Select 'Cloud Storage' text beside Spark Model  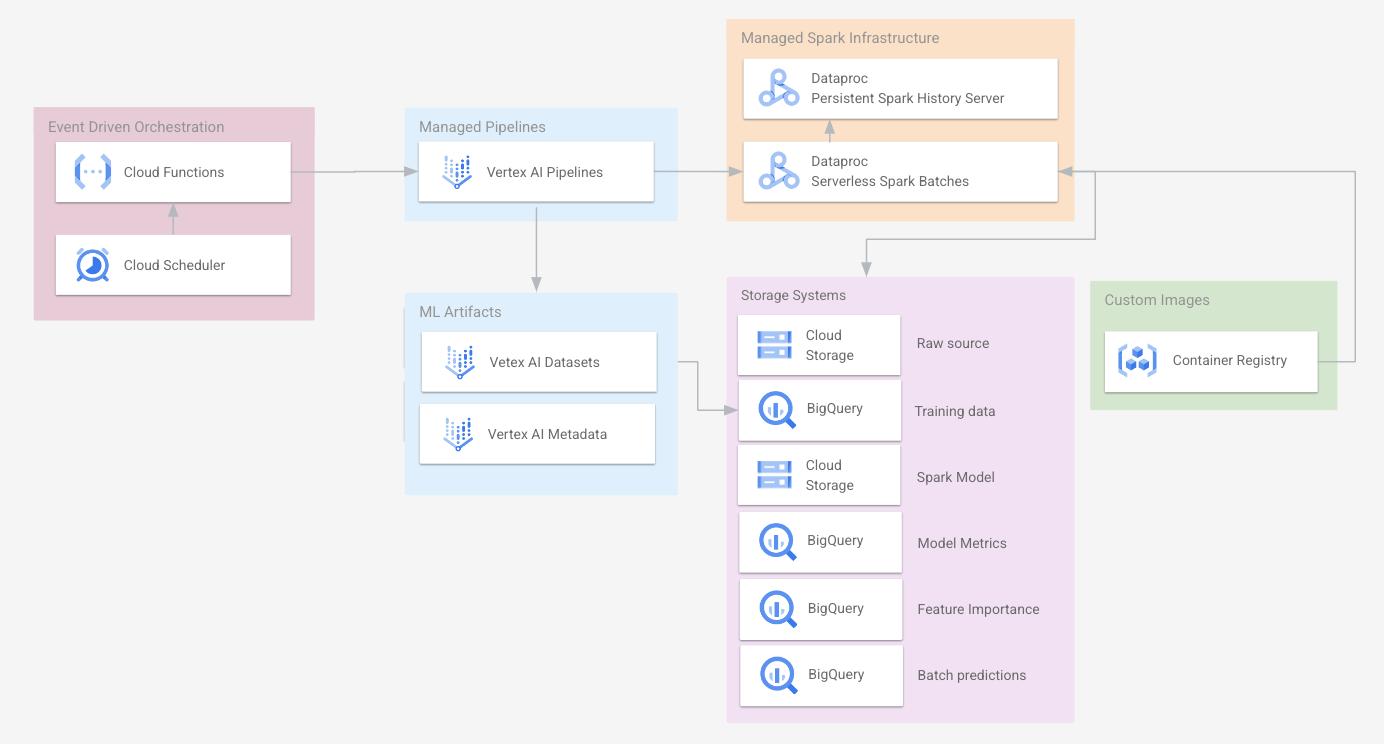[830, 475]
